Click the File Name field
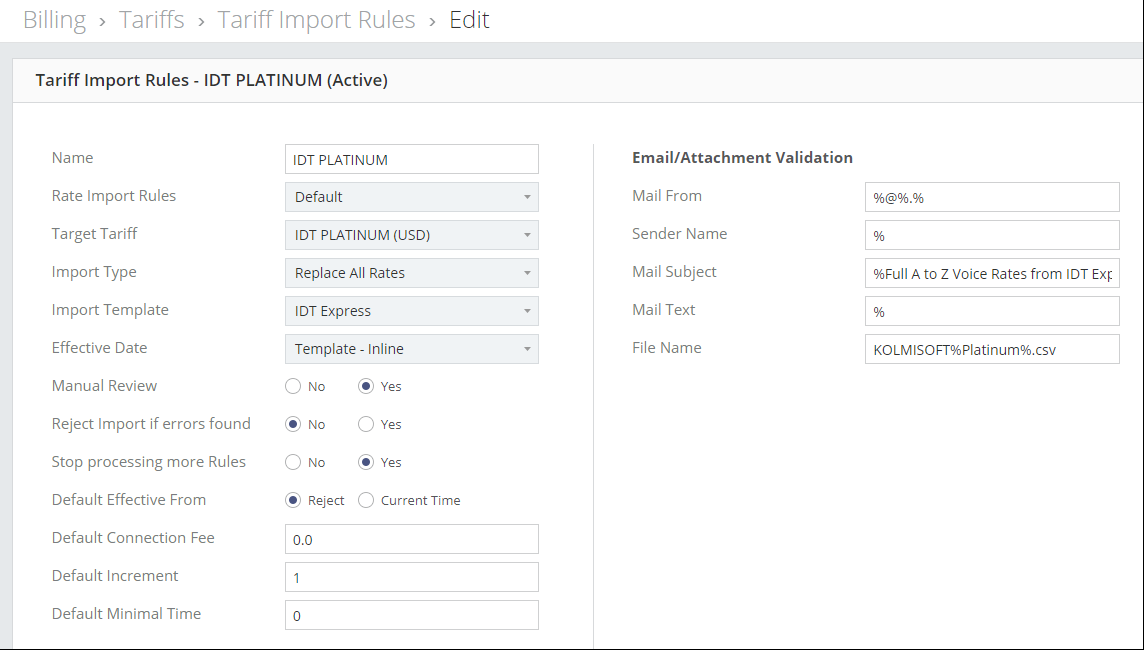 (992, 349)
